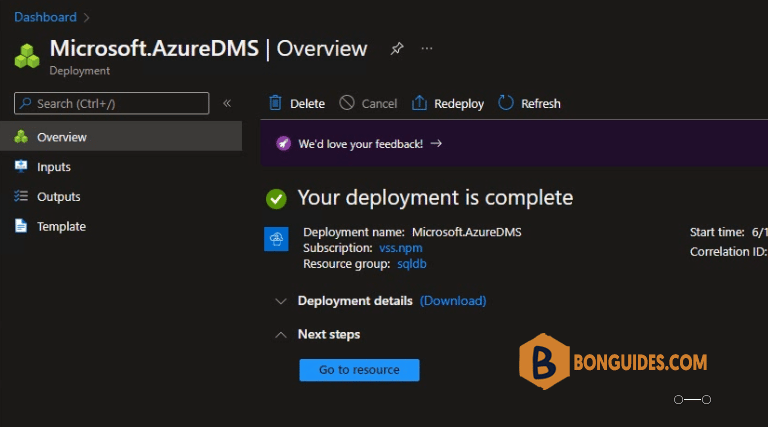Focus the Search (Ctrl+/) field
This screenshot has width=768, height=427.
click(x=112, y=103)
